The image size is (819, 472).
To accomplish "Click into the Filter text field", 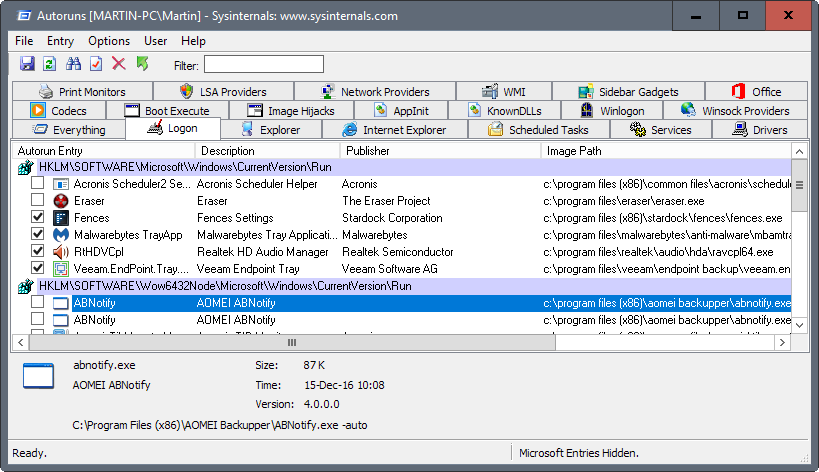I will coord(264,65).
